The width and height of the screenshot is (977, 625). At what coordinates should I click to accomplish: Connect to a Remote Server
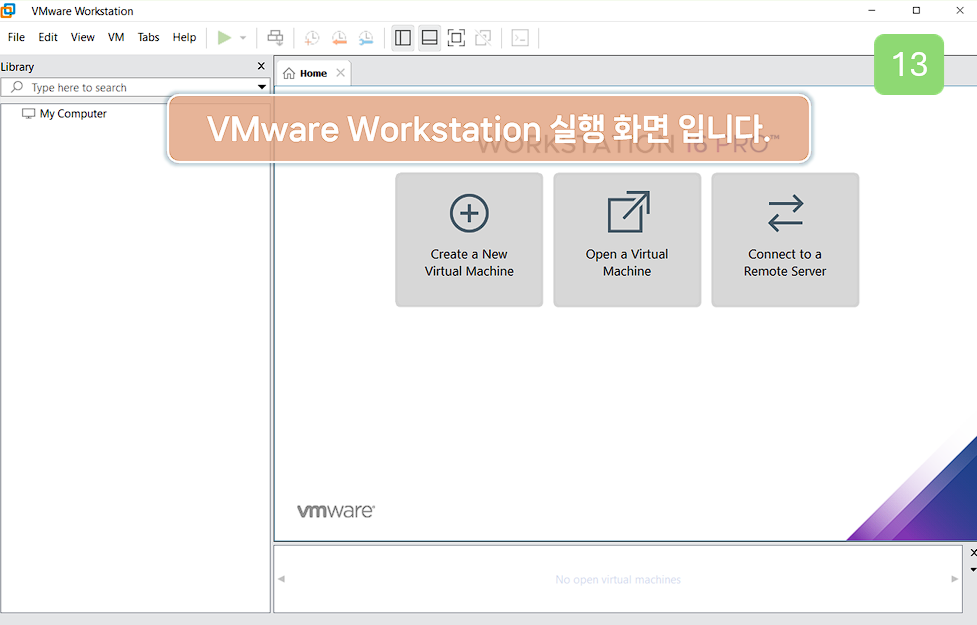pyautogui.click(x=785, y=240)
